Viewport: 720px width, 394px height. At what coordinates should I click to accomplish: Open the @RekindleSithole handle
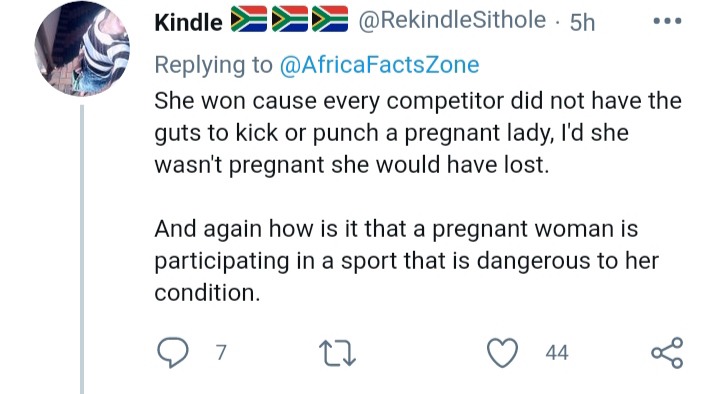[452, 20]
